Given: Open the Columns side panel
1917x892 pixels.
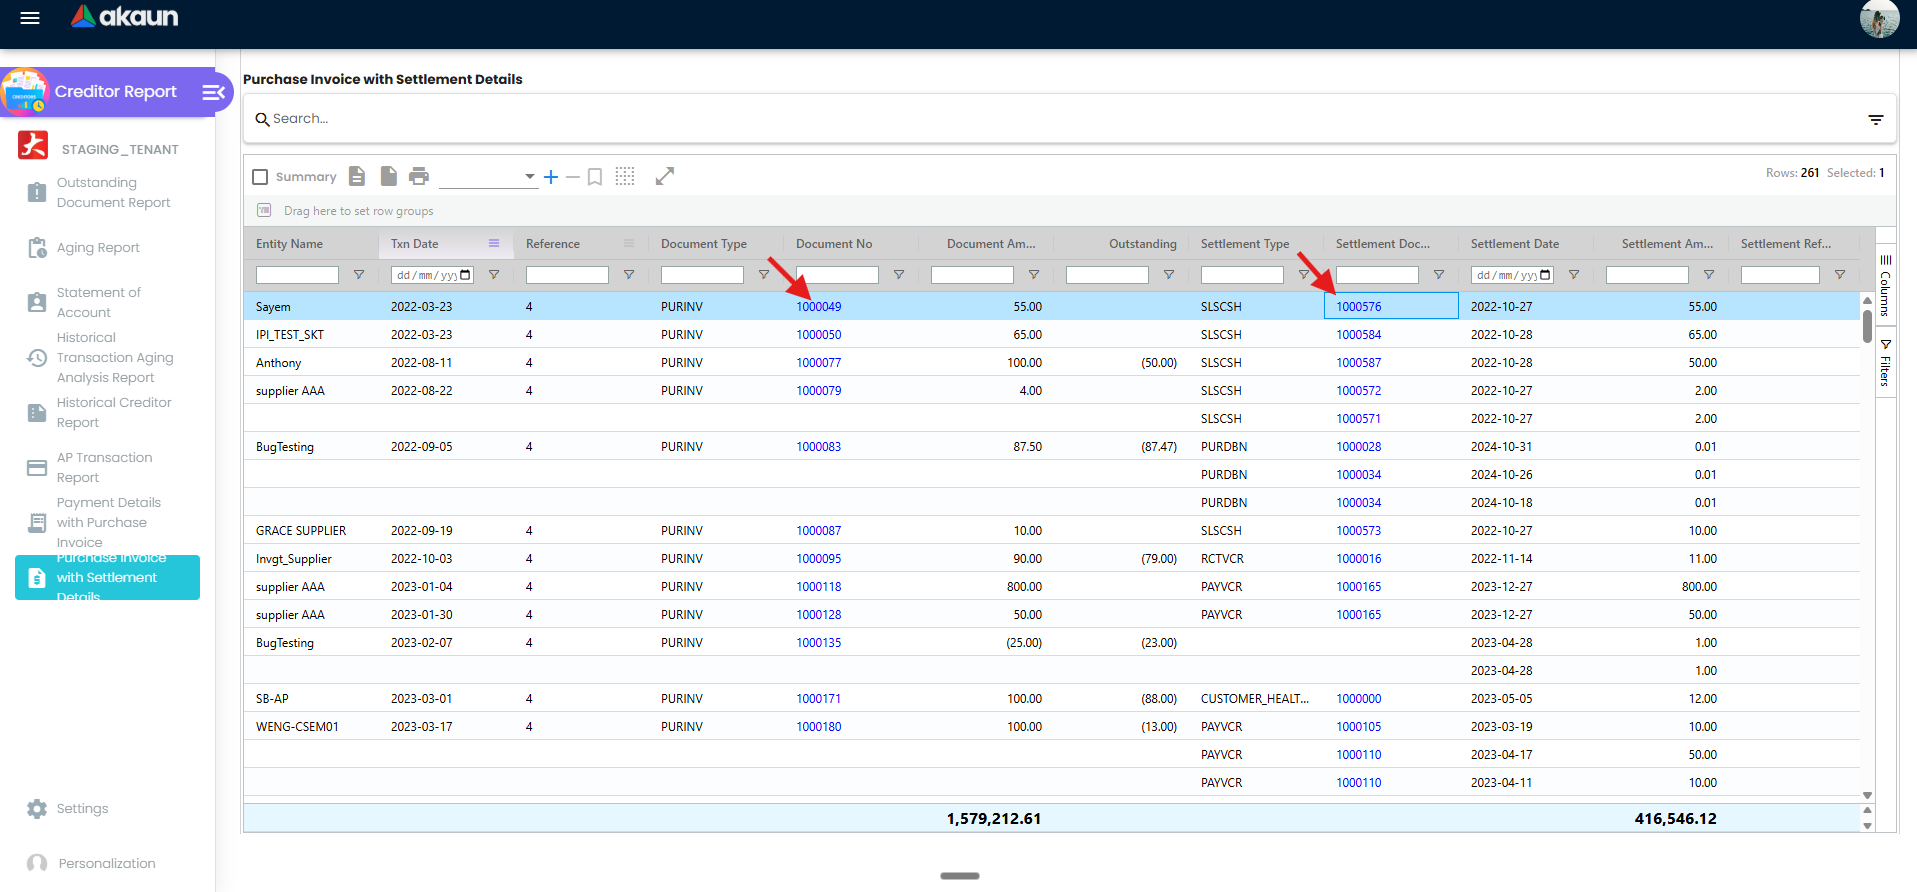Looking at the screenshot, I should (x=1885, y=286).
